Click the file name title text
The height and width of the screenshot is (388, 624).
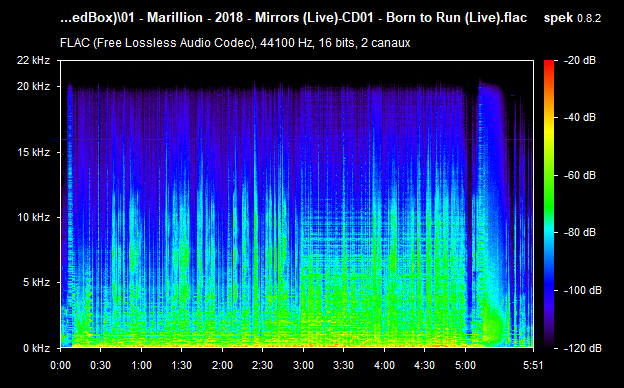click(294, 18)
